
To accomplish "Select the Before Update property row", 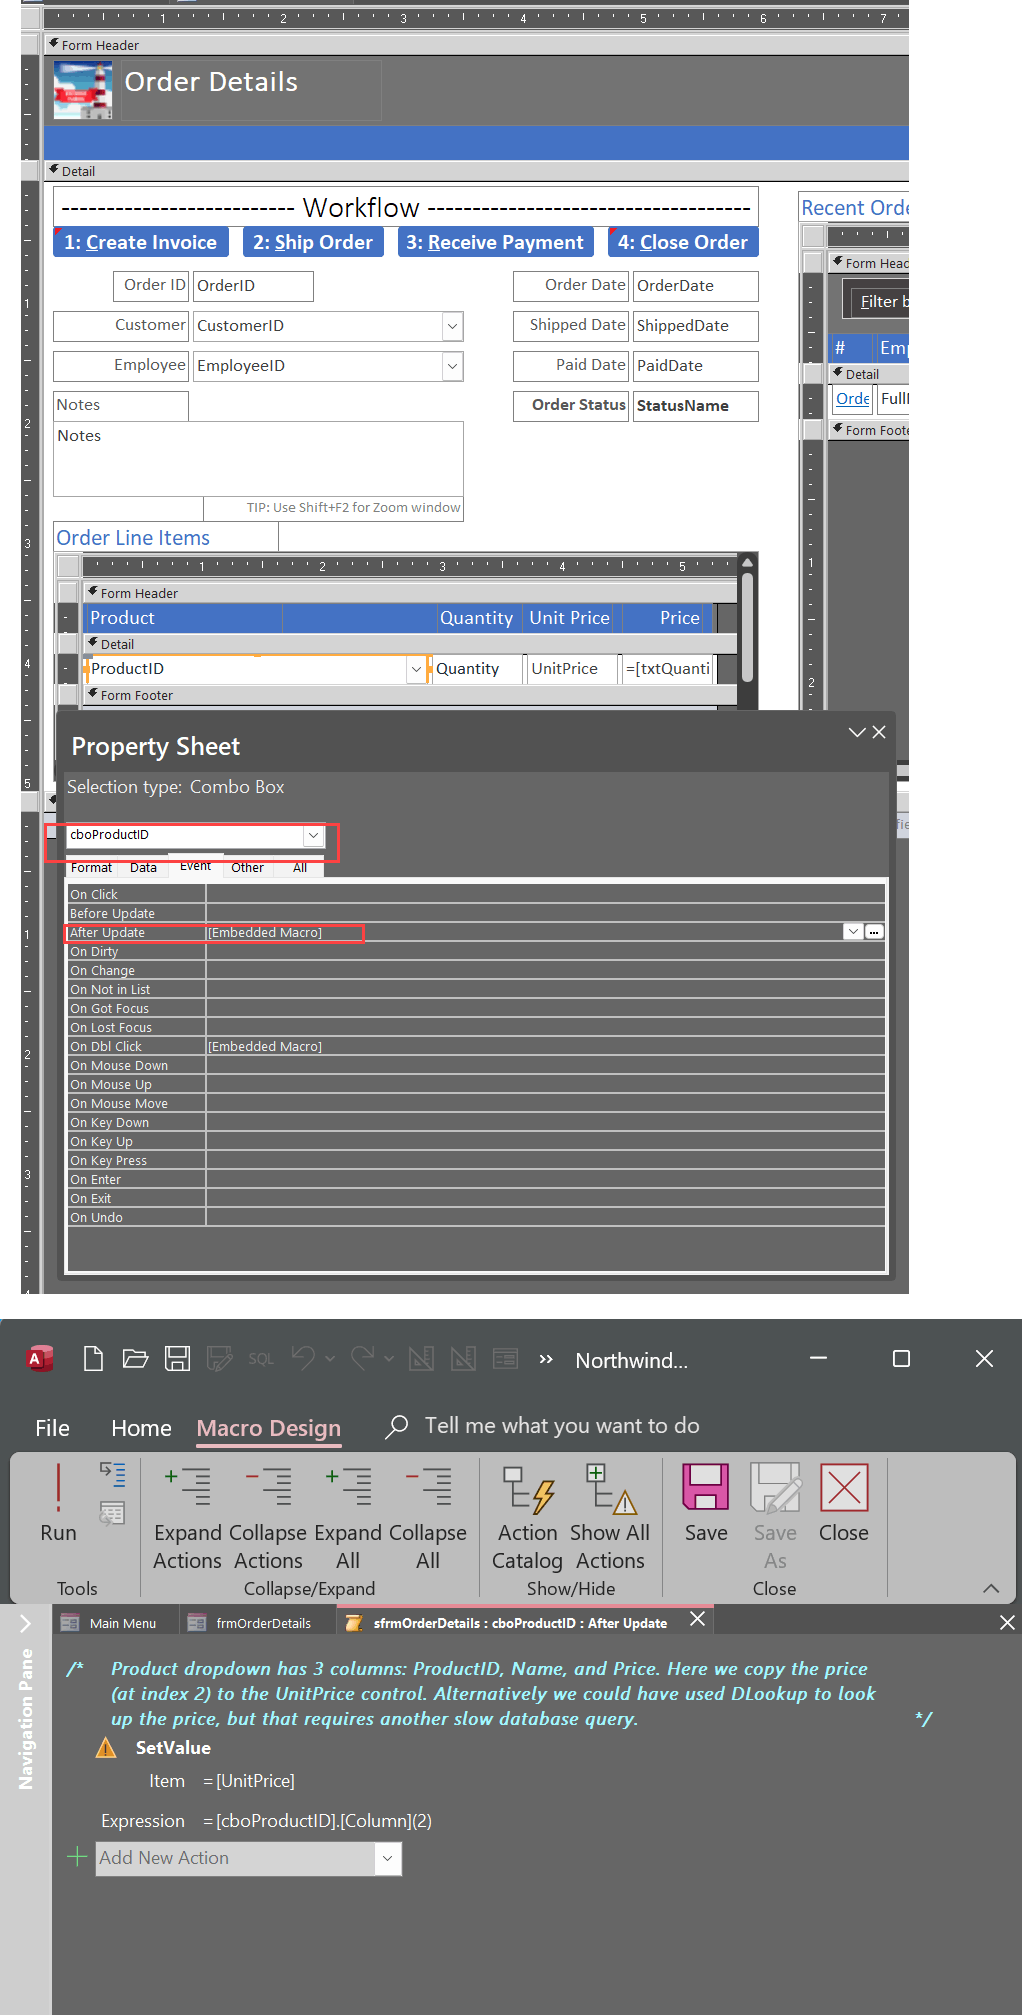I will coord(476,914).
